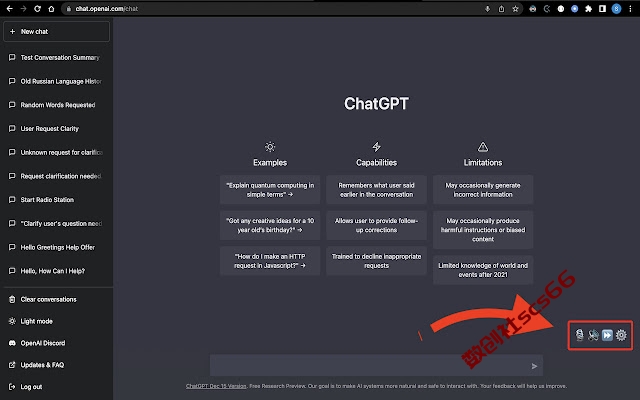Click the browser forward arrow

23,9
